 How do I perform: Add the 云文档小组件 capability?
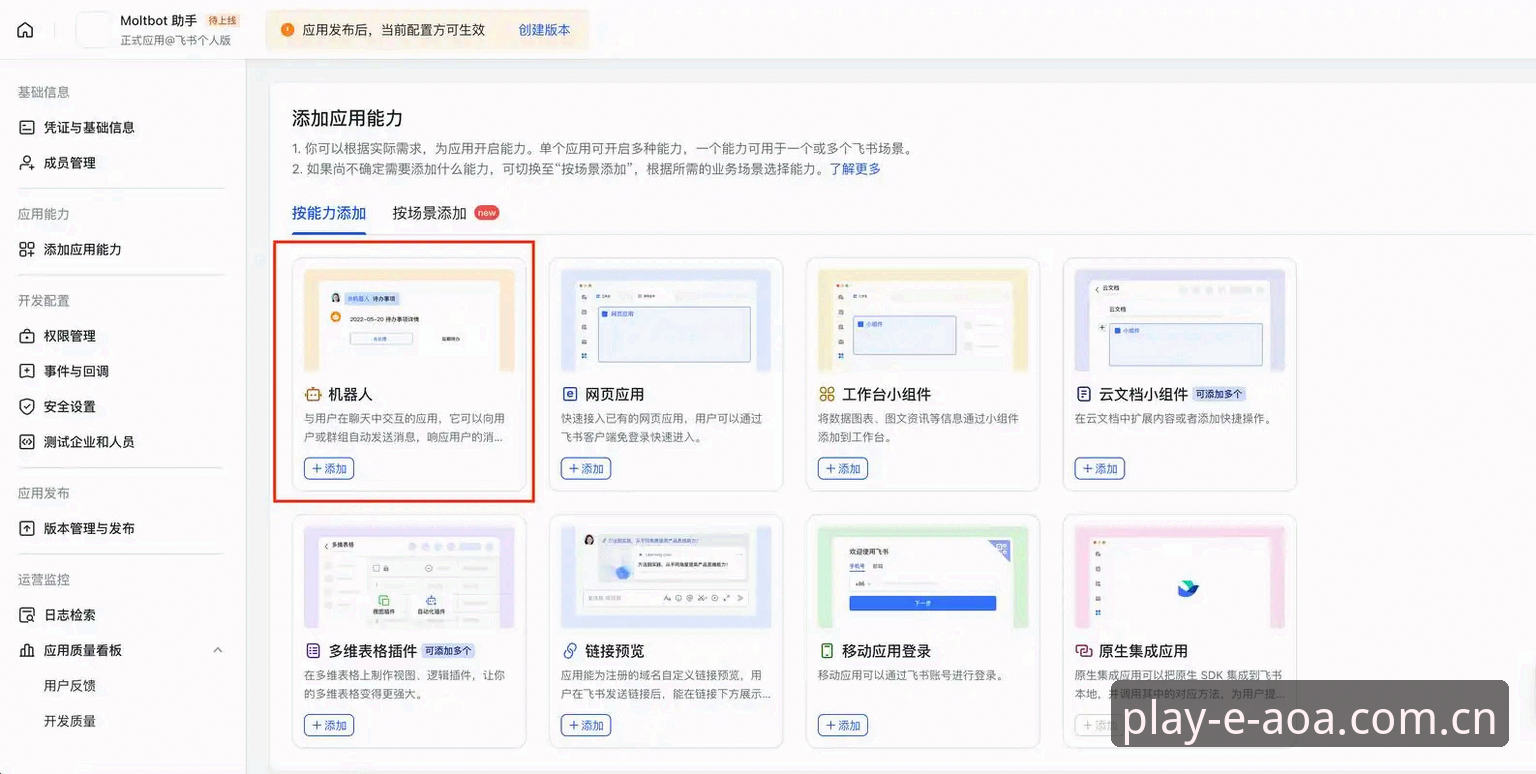click(1100, 468)
